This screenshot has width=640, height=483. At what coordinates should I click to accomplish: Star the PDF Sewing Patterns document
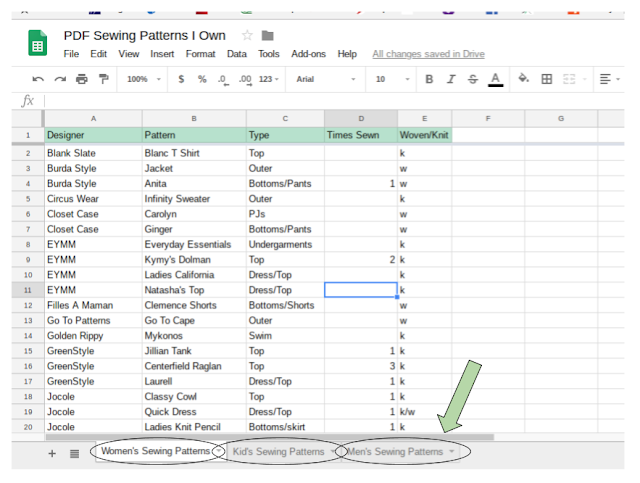pos(247,36)
